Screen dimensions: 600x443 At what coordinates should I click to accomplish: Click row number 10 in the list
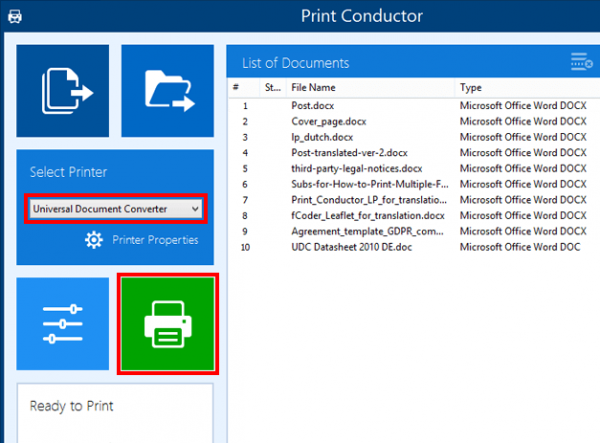coord(245,248)
